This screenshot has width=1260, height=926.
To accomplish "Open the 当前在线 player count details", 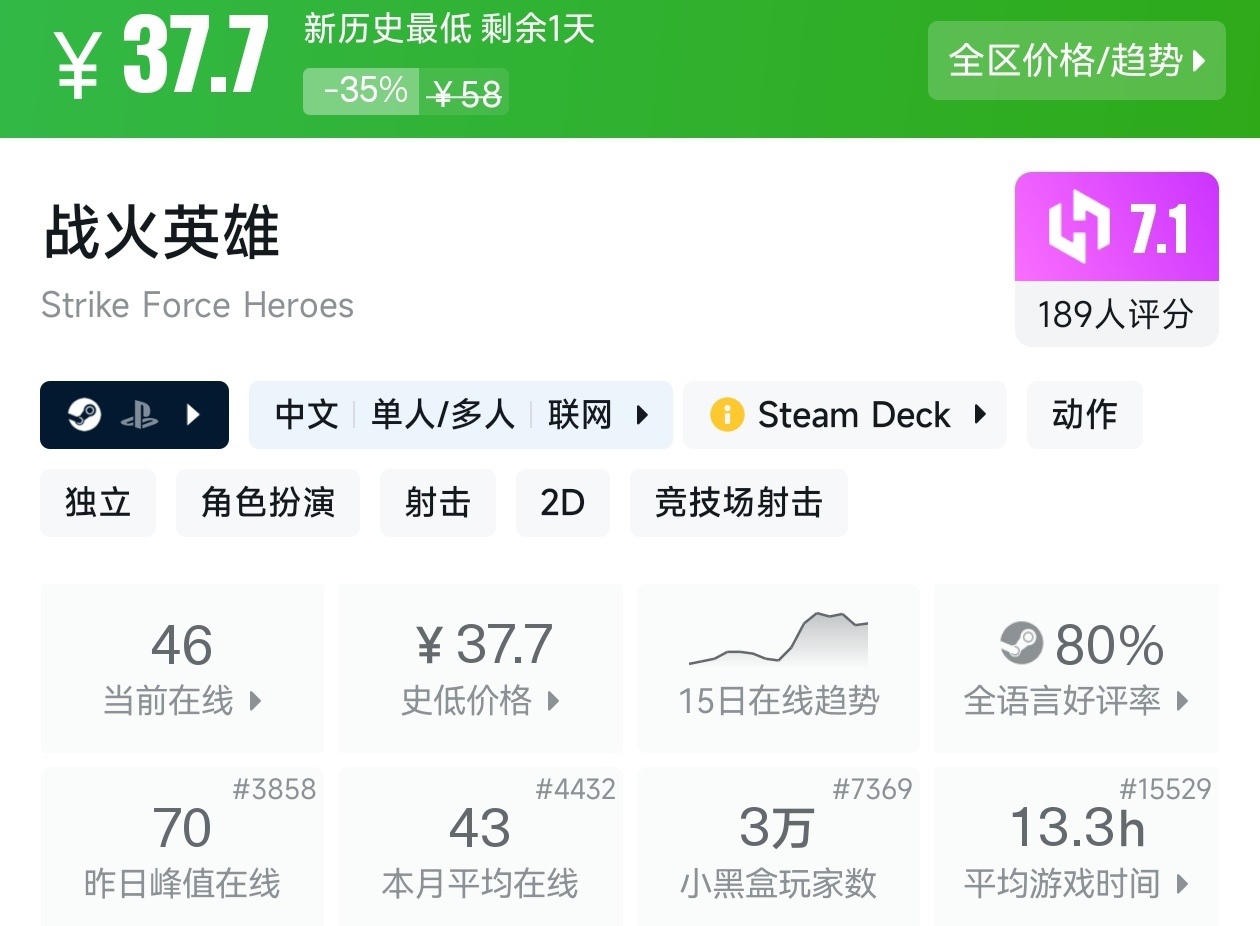I will pos(182,668).
